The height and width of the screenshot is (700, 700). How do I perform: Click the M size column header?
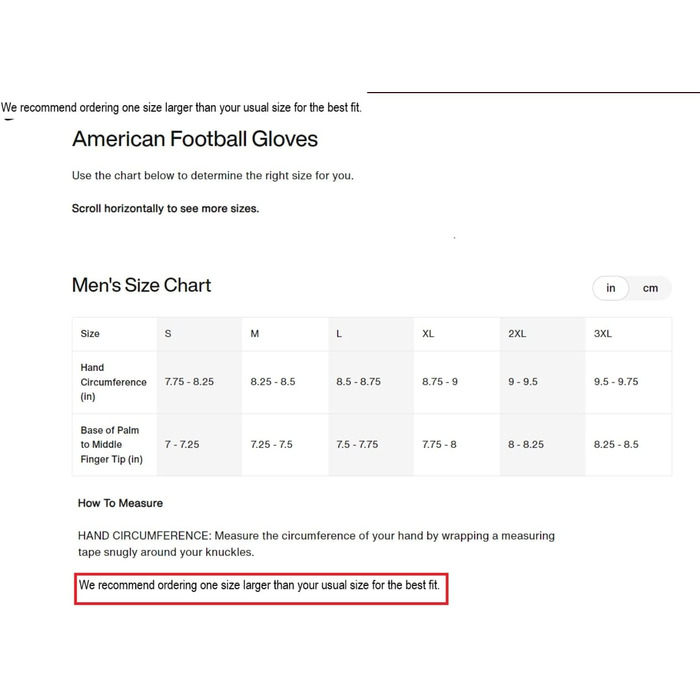click(254, 333)
